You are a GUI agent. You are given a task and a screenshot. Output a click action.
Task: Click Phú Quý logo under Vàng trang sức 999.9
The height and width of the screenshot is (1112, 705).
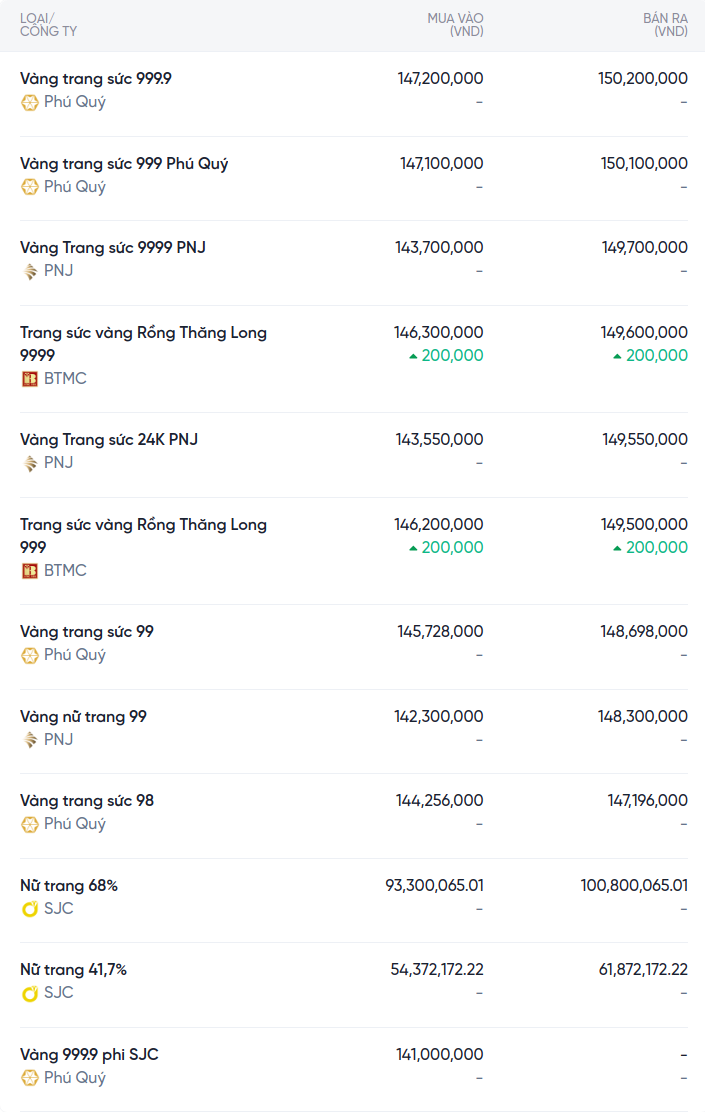click(x=30, y=102)
